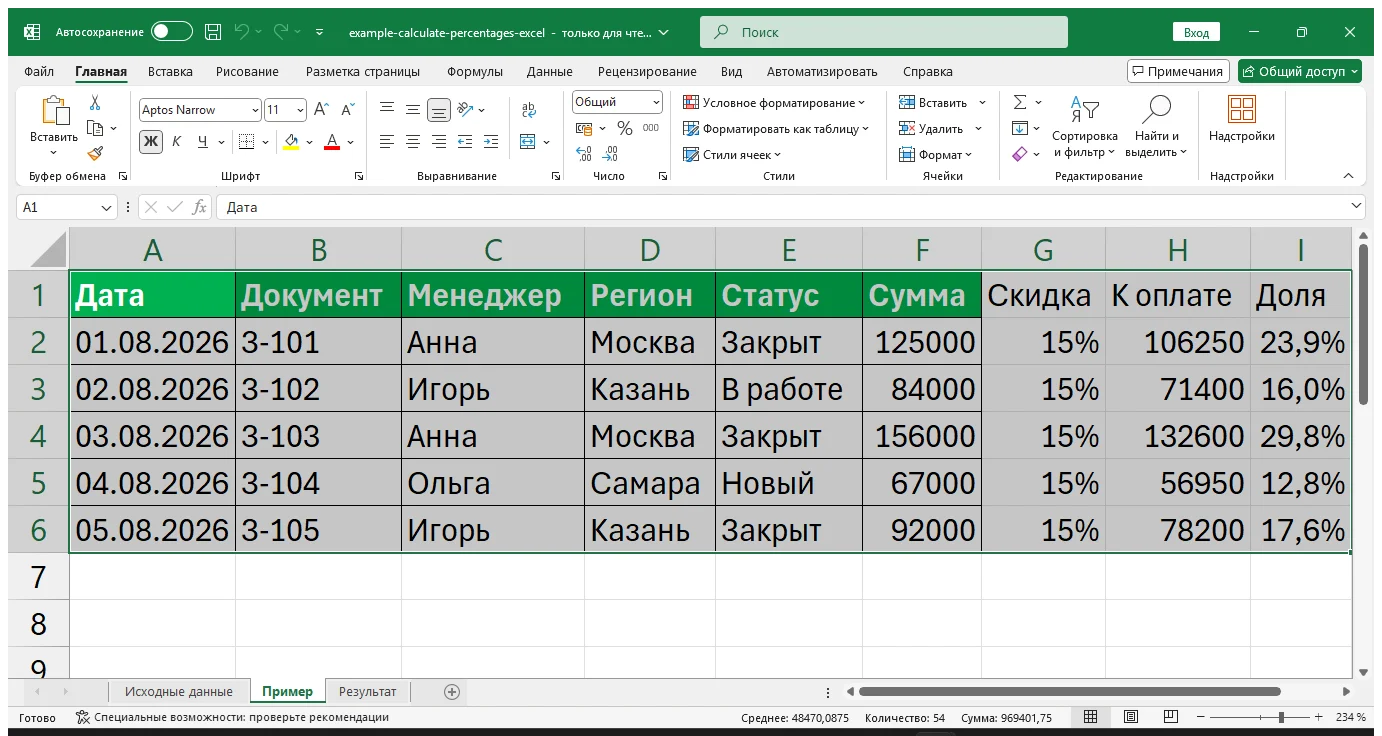Click the Cut scissors icon
Viewport: 1382px width, 736px height.
(95, 103)
